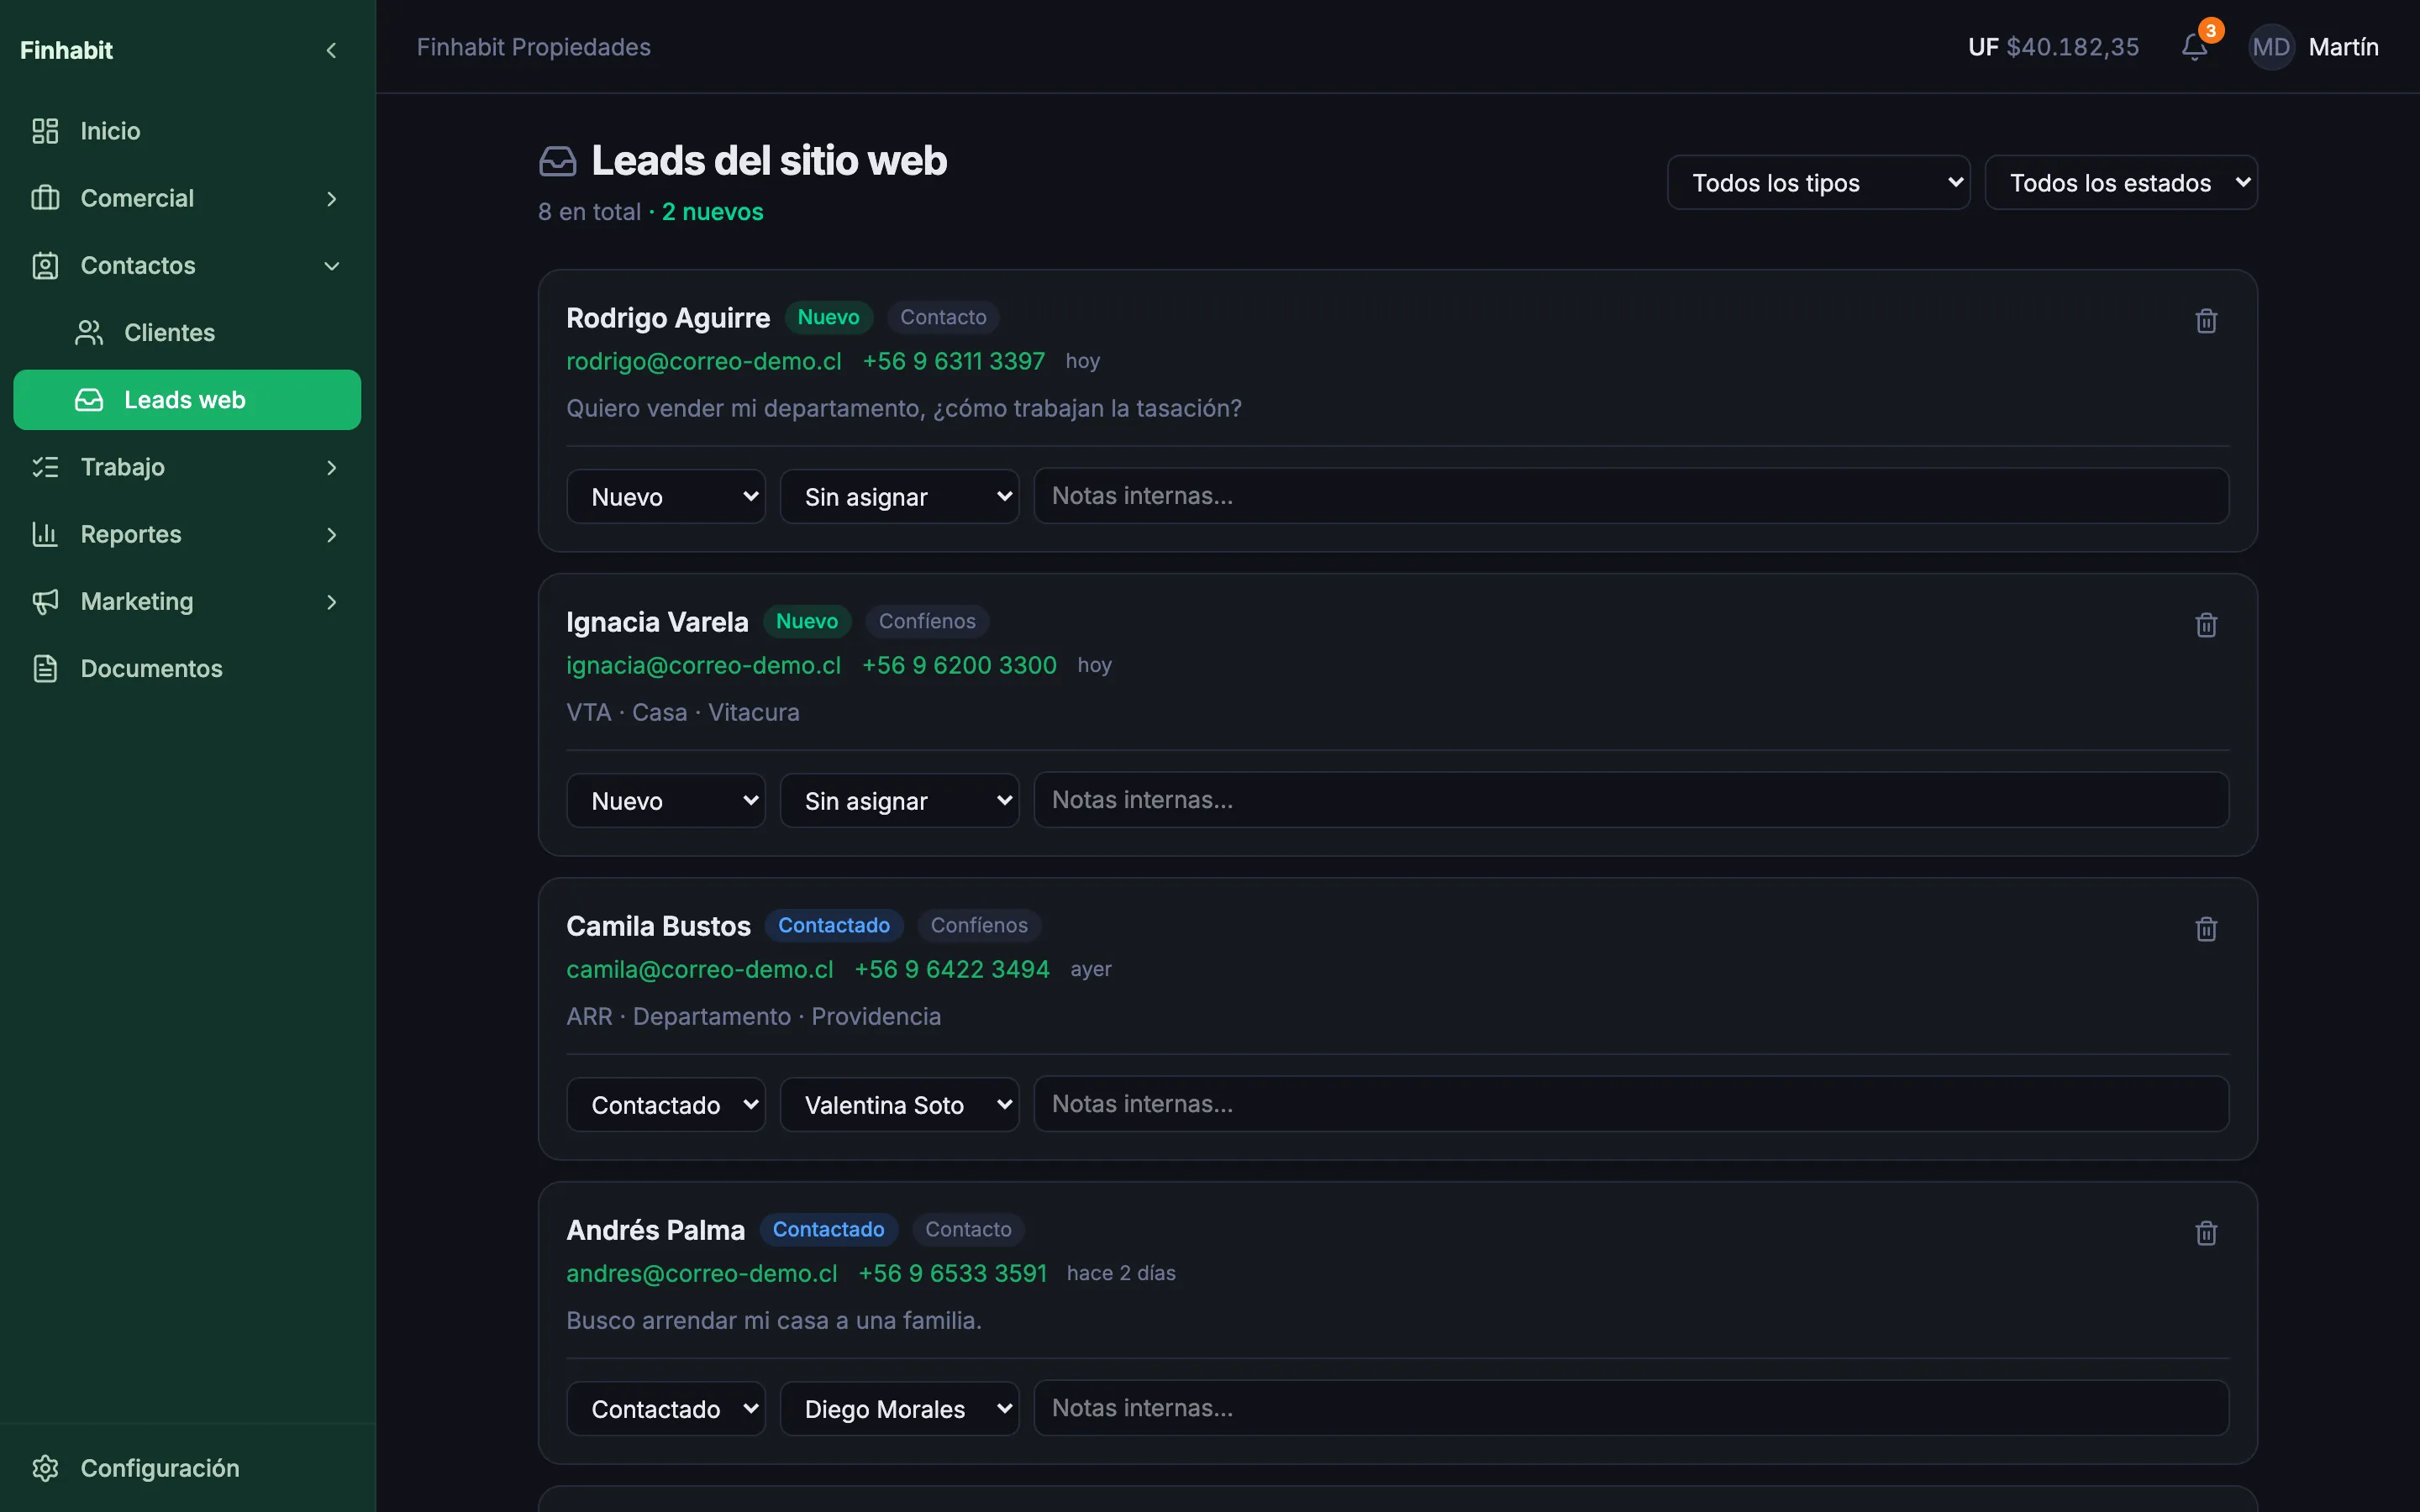Delete the Camila Bustos lead

[x=2206, y=929]
